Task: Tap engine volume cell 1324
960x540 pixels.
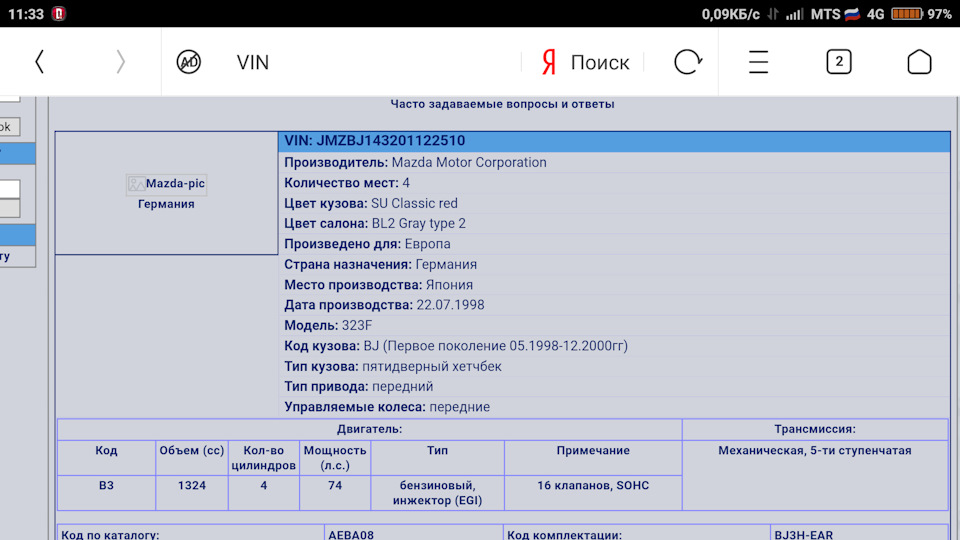Action: [192, 492]
